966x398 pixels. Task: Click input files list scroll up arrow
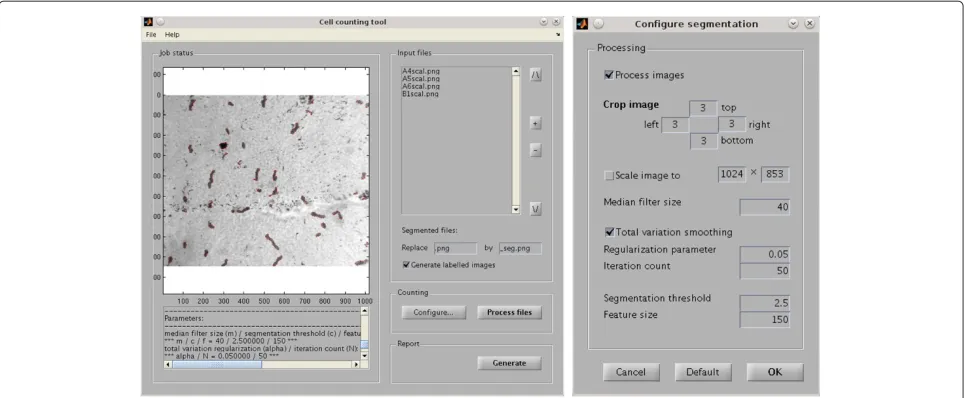tap(516, 71)
